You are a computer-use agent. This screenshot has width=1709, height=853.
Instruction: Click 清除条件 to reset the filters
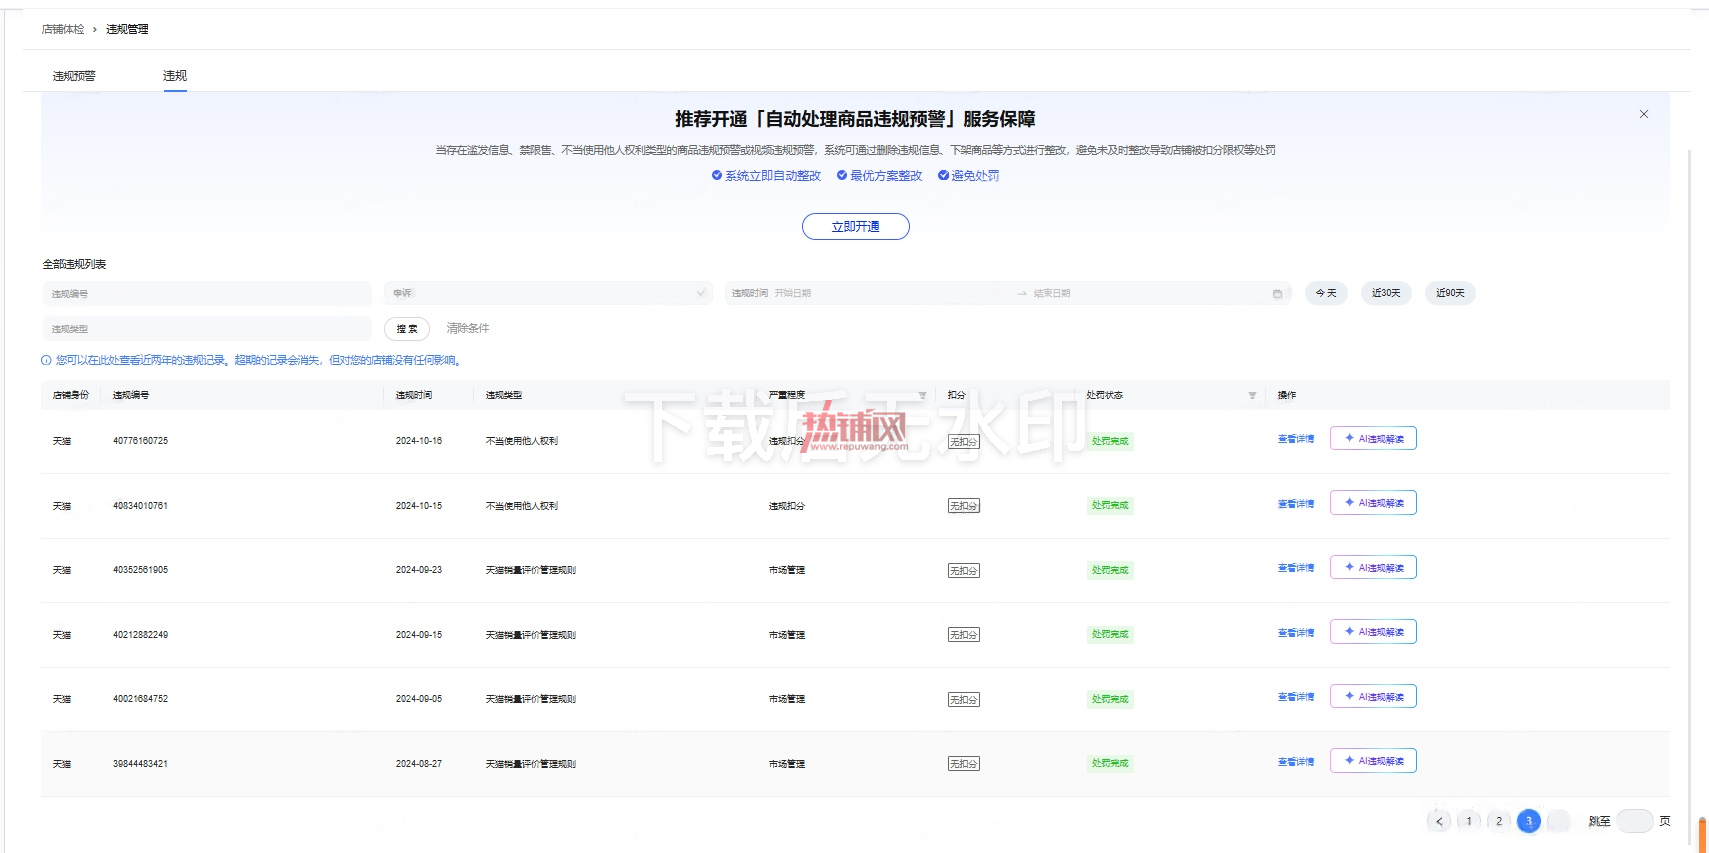468,328
